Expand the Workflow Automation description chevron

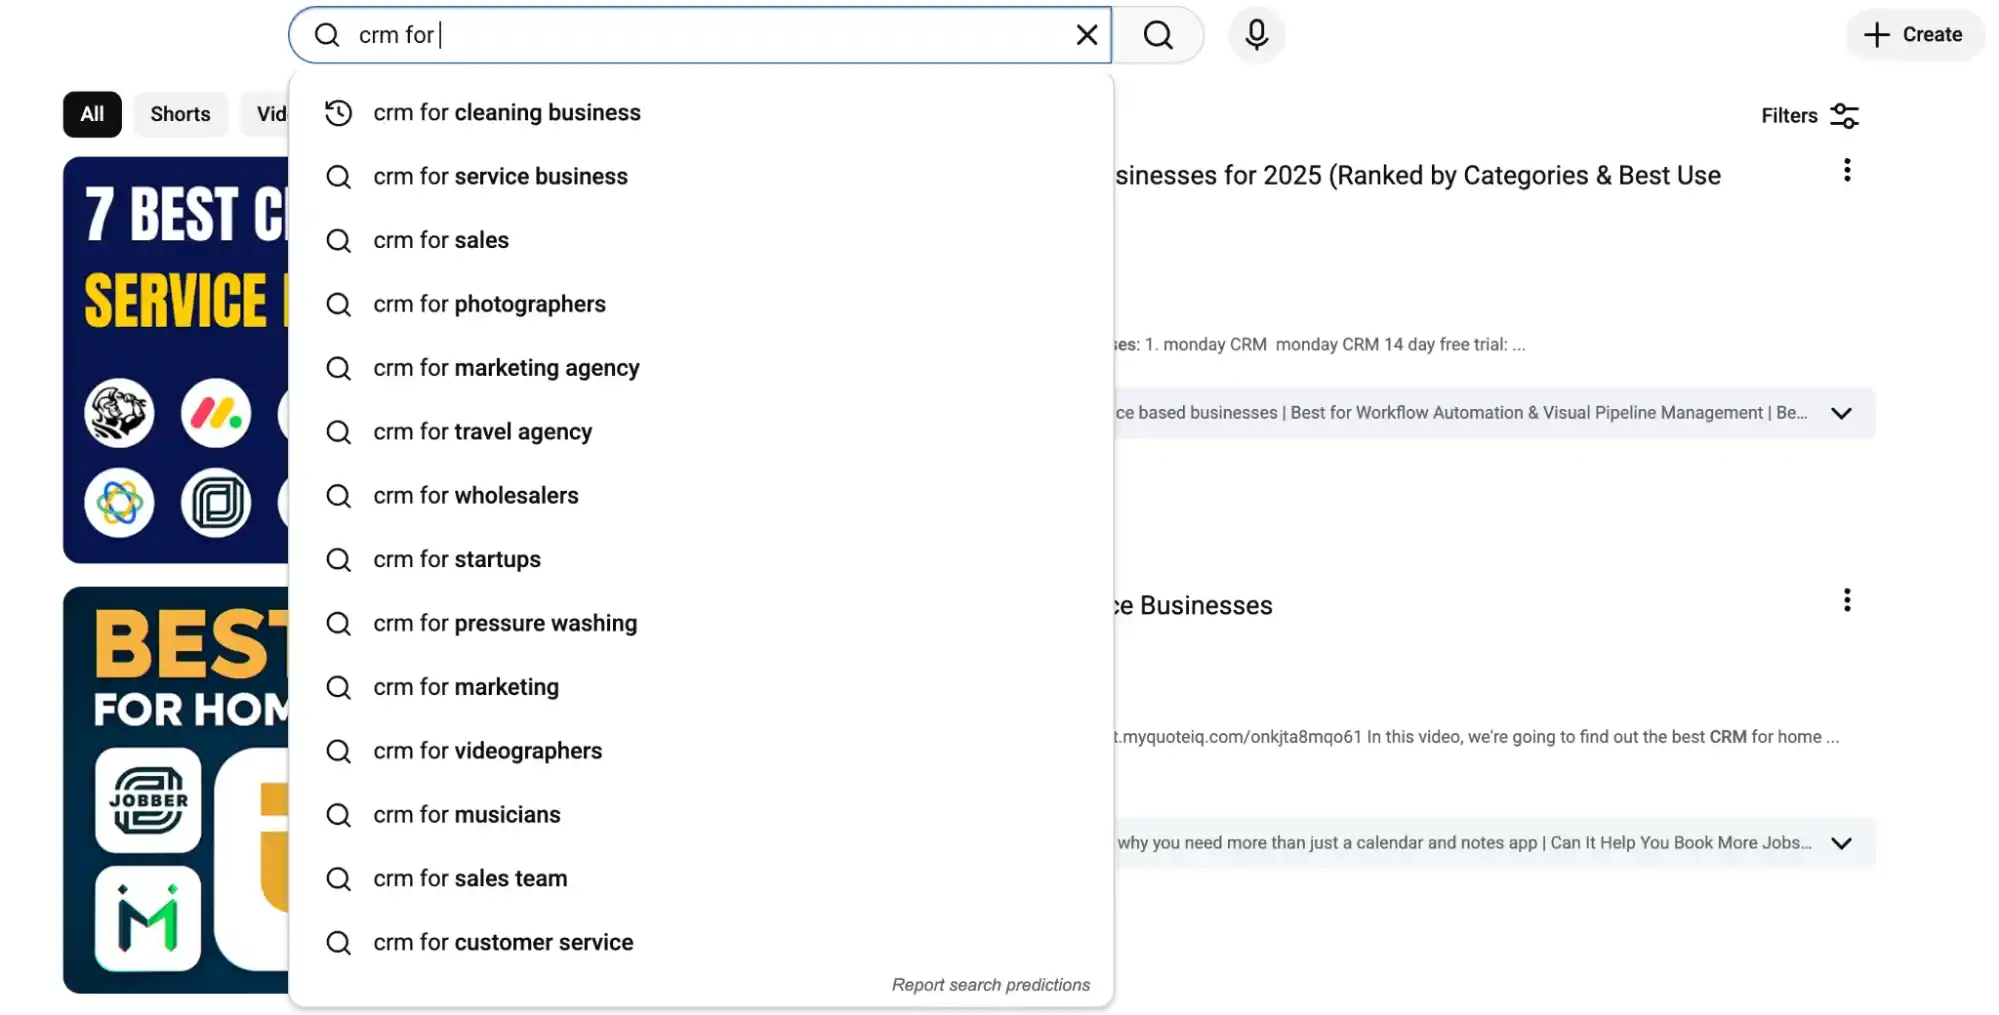coord(1842,412)
